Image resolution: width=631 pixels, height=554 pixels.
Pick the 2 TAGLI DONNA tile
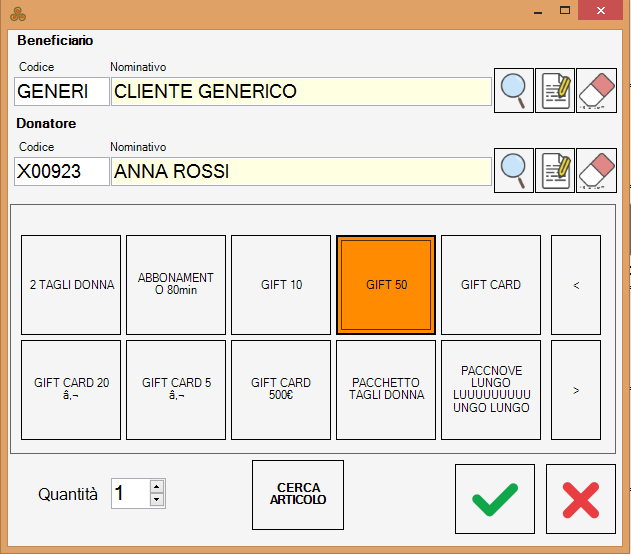[x=71, y=285]
